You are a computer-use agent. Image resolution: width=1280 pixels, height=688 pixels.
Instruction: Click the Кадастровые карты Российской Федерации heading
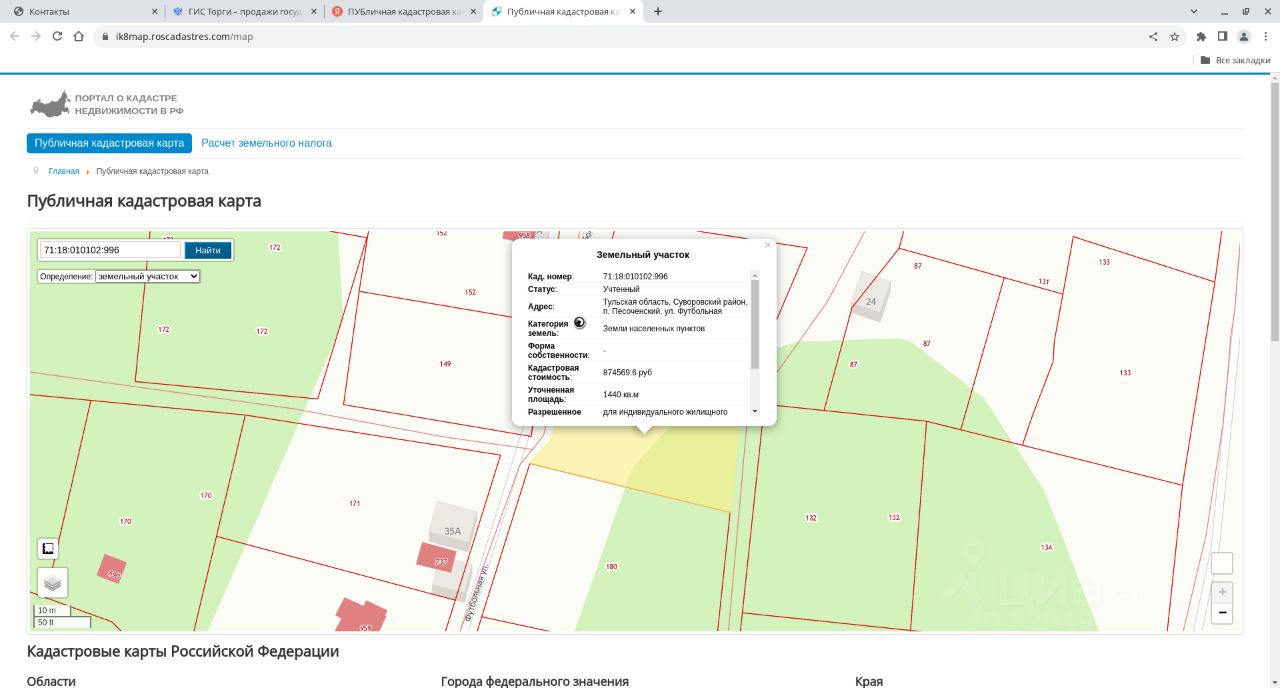(x=183, y=652)
